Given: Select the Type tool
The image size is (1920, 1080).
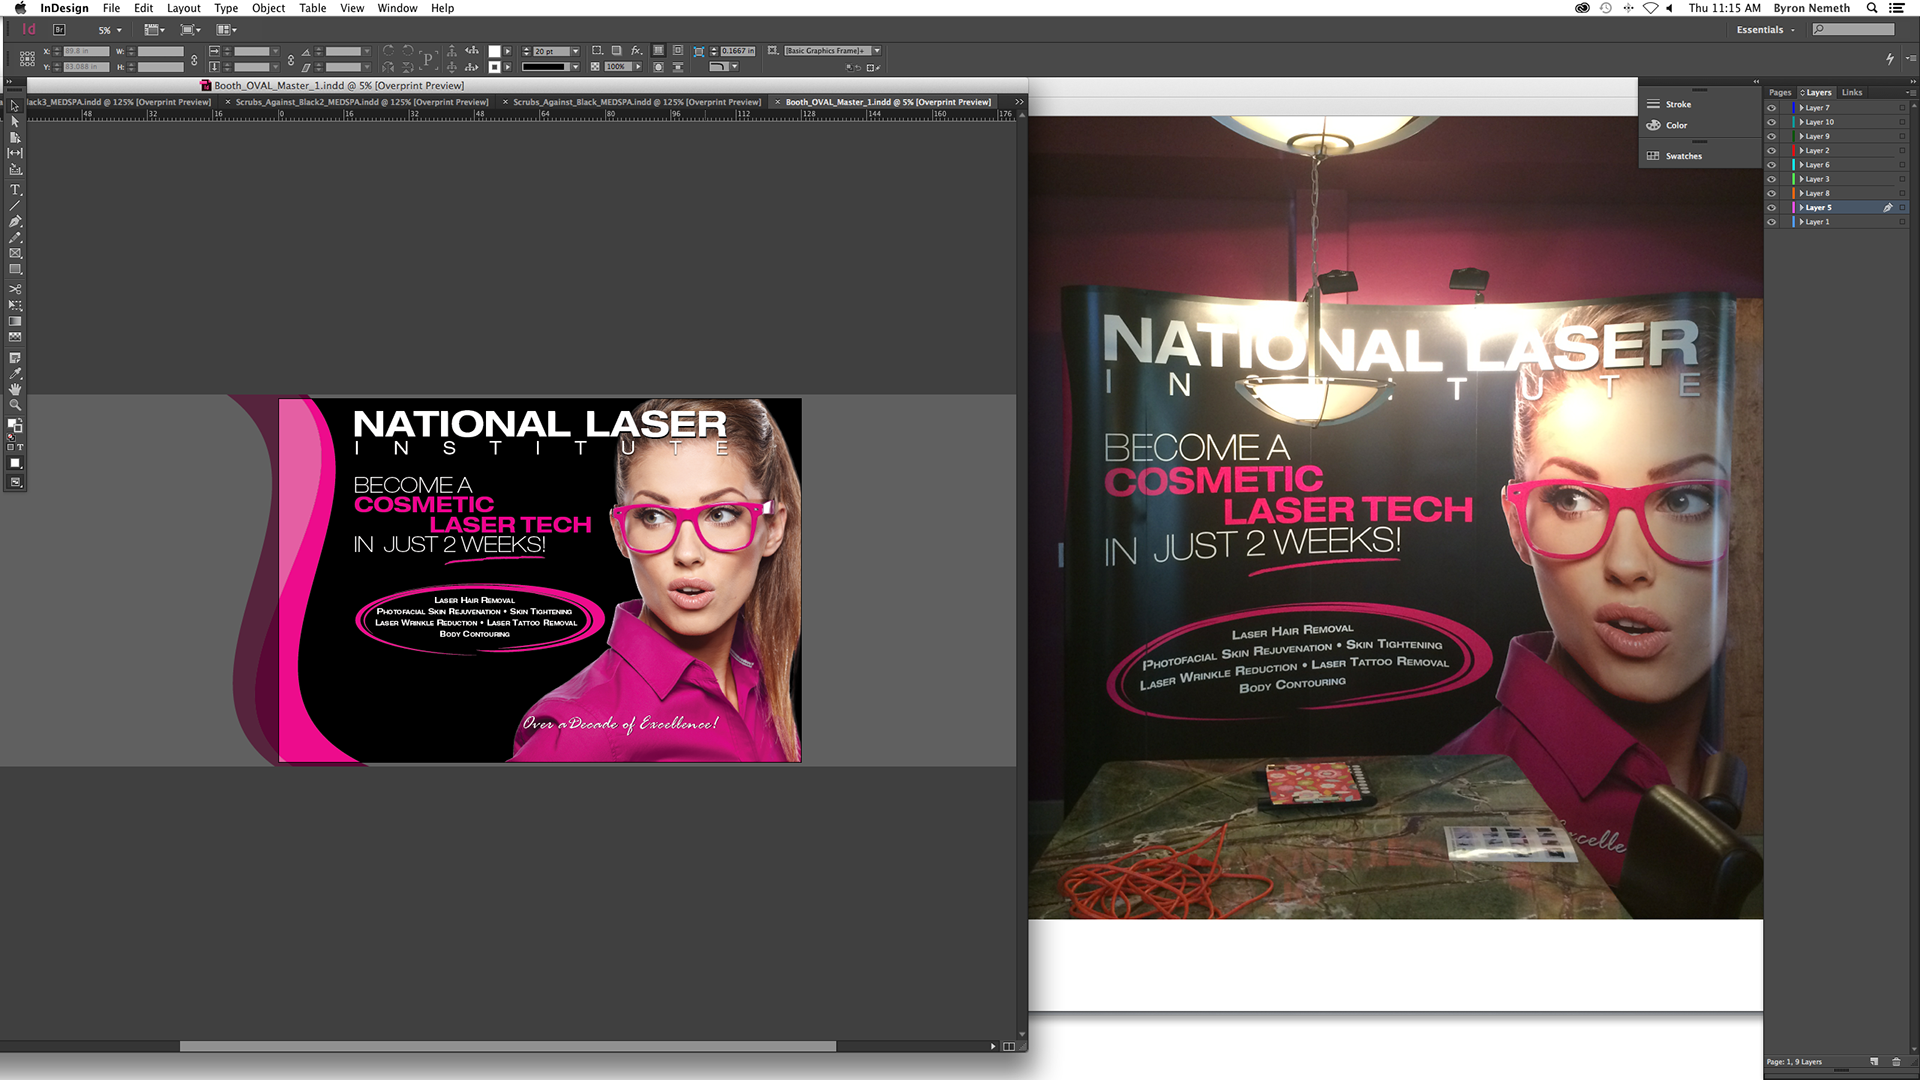Looking at the screenshot, I should [15, 190].
